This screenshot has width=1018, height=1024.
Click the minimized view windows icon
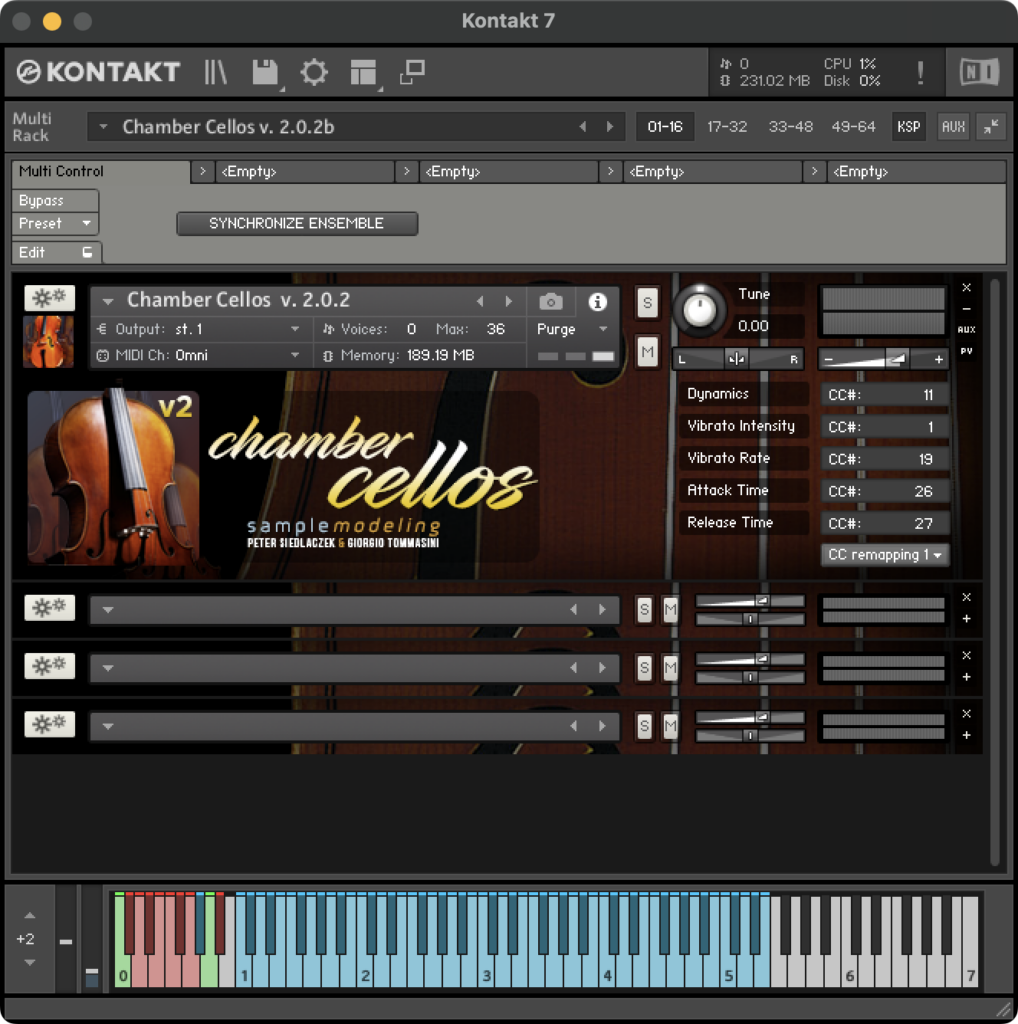pyautogui.click(x=412, y=72)
